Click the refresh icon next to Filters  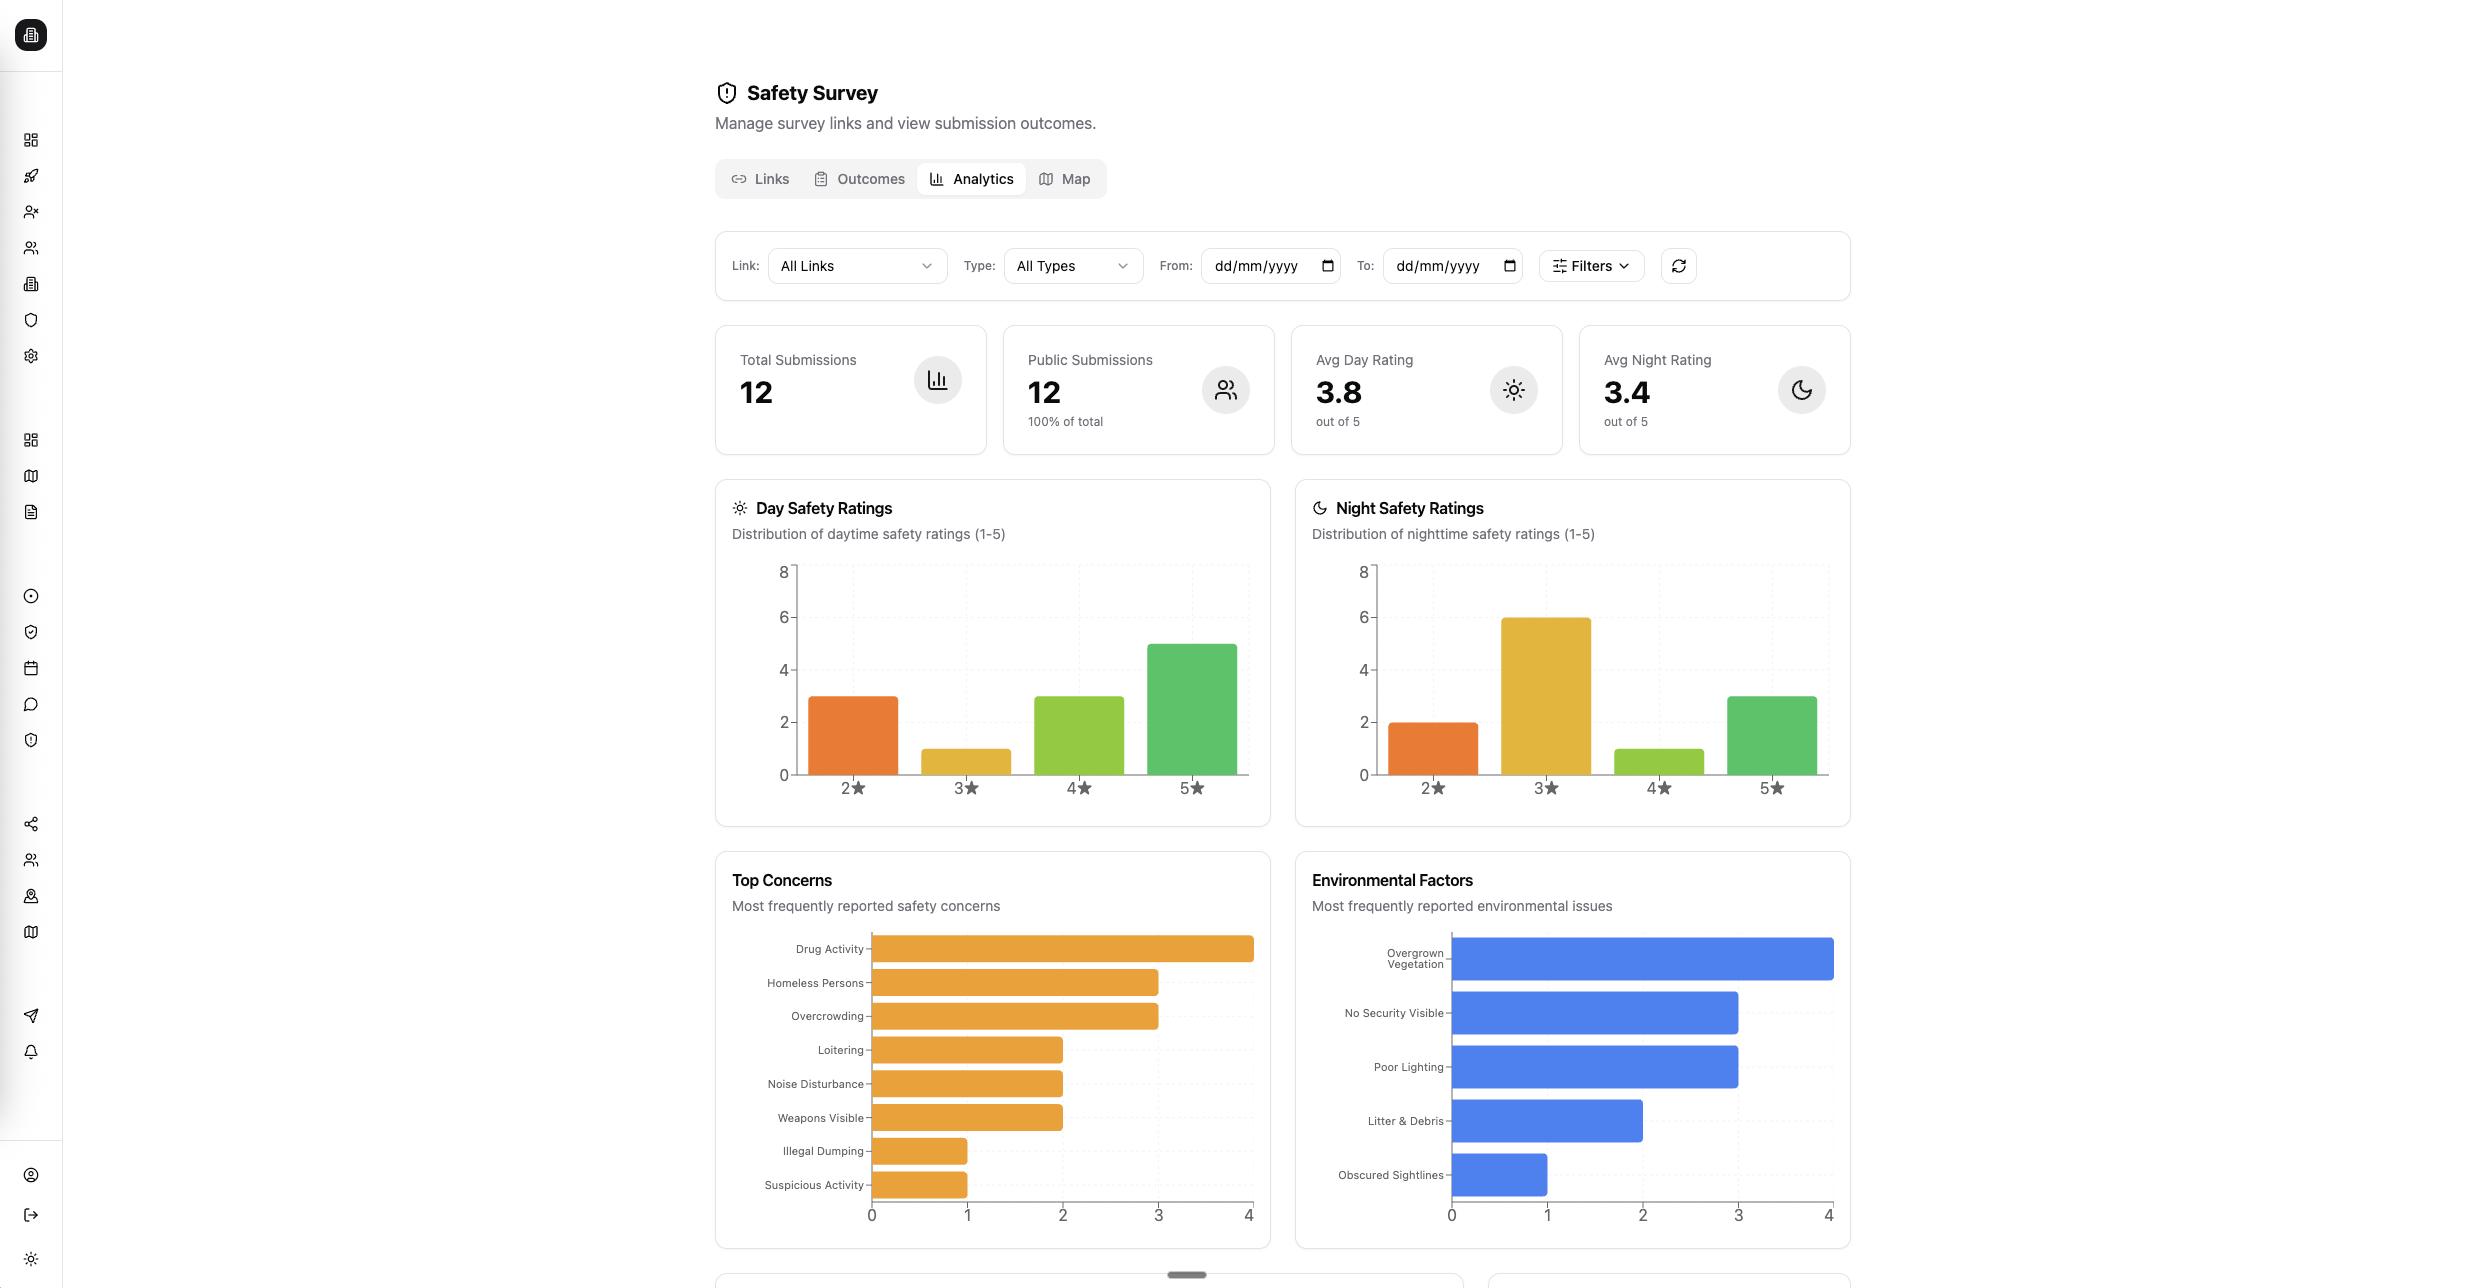[x=1678, y=266]
